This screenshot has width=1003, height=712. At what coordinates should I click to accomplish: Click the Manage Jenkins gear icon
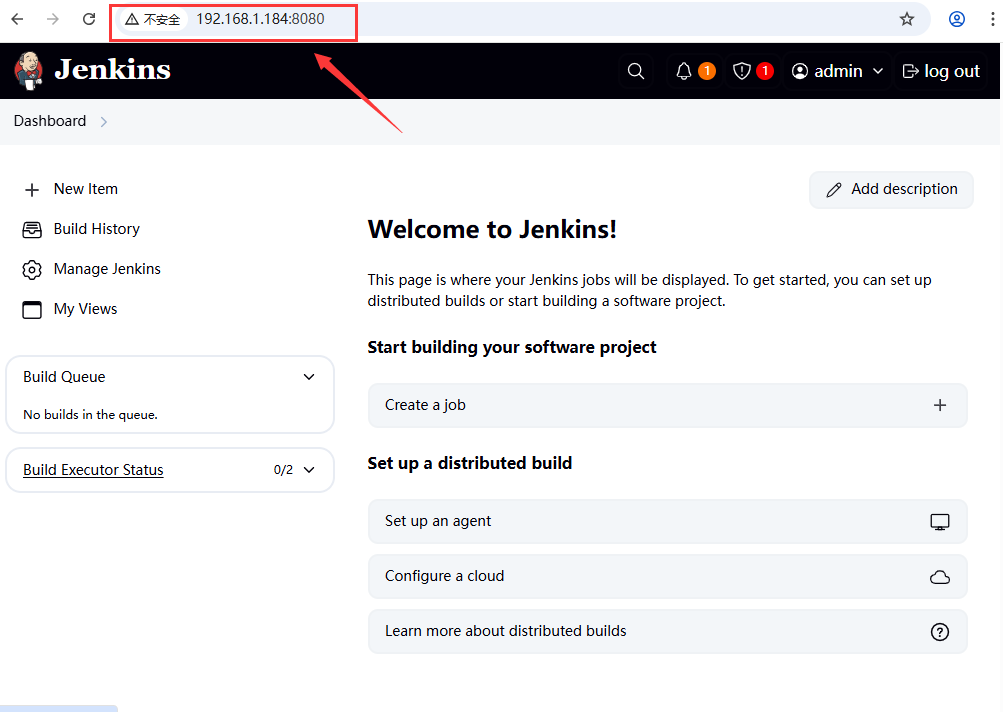(31, 269)
